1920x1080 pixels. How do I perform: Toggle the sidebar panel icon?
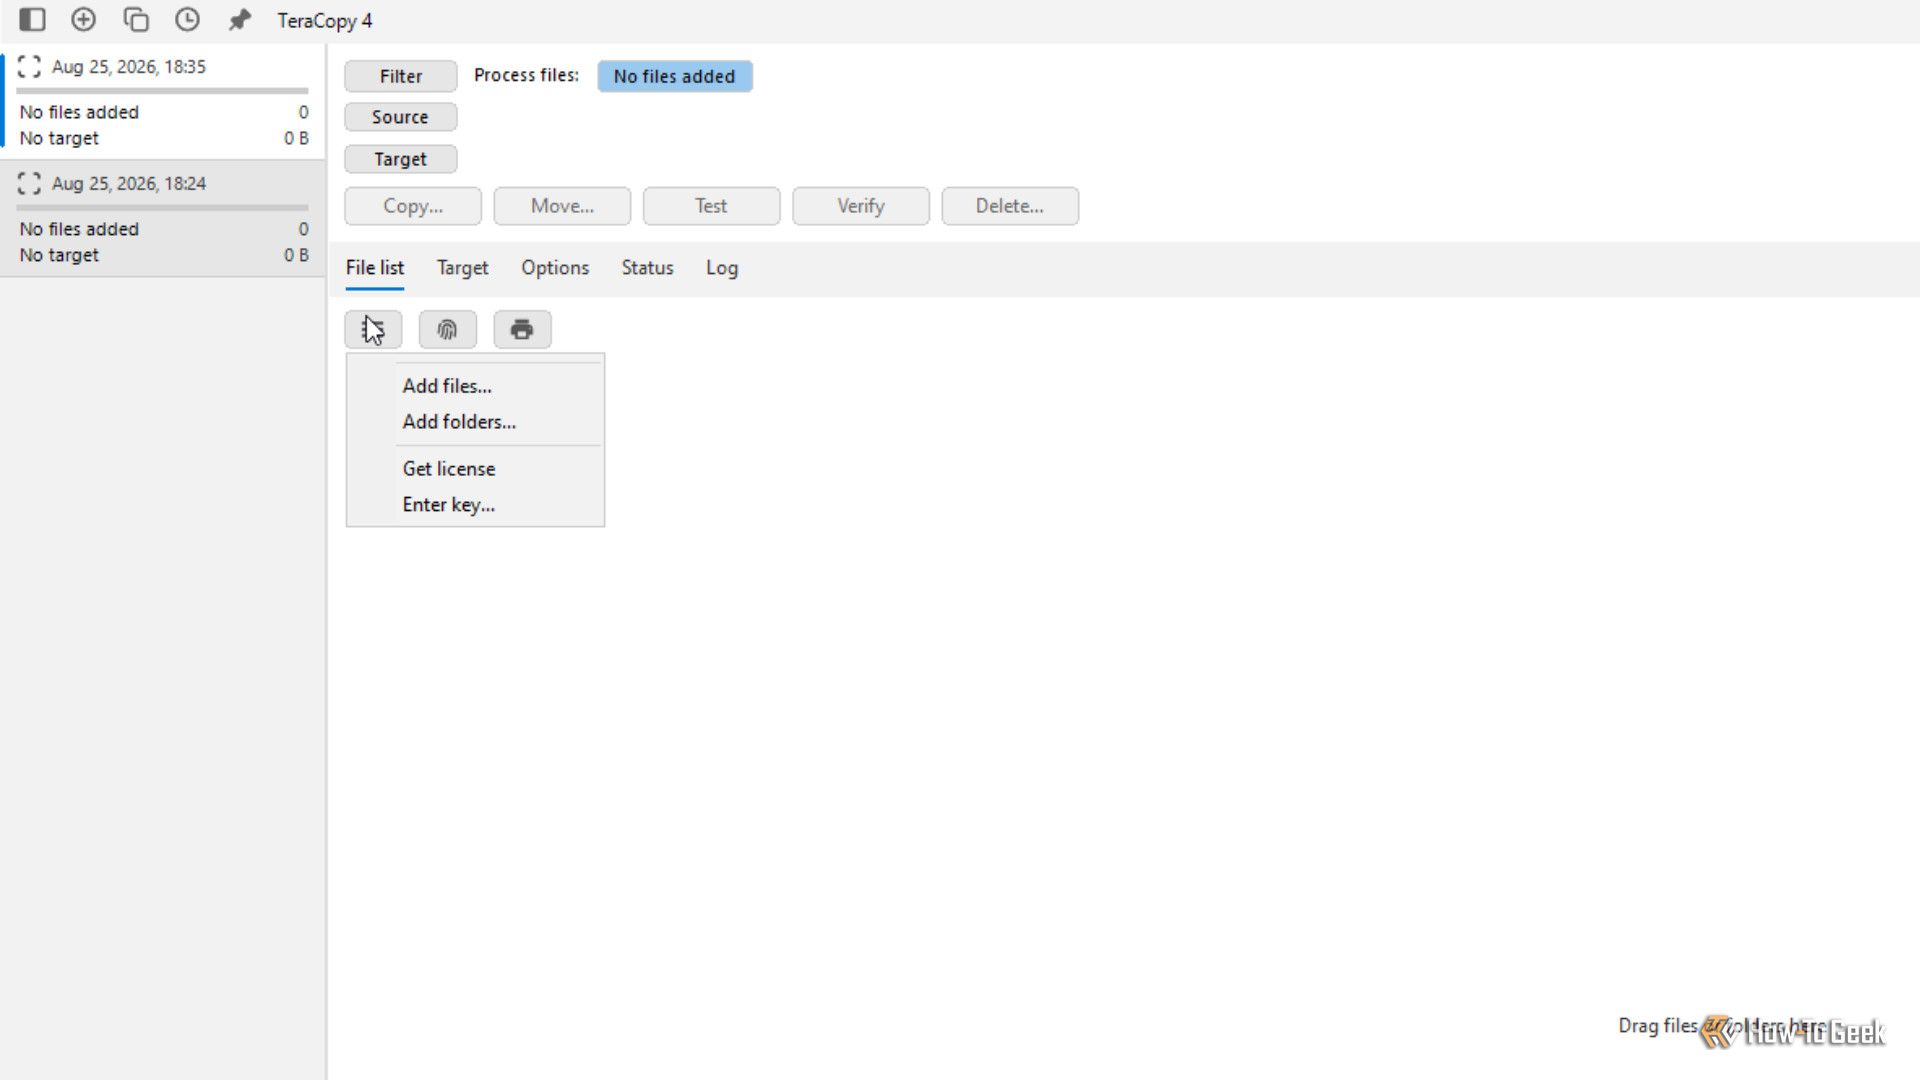32,19
